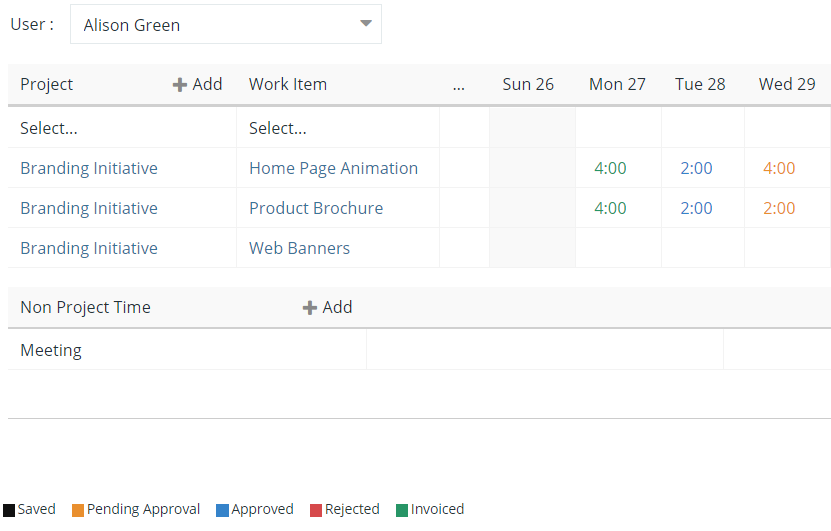This screenshot has height=531, width=831.
Task: Open Branding Initiative project in the Web Banners row
Action: coord(89,248)
